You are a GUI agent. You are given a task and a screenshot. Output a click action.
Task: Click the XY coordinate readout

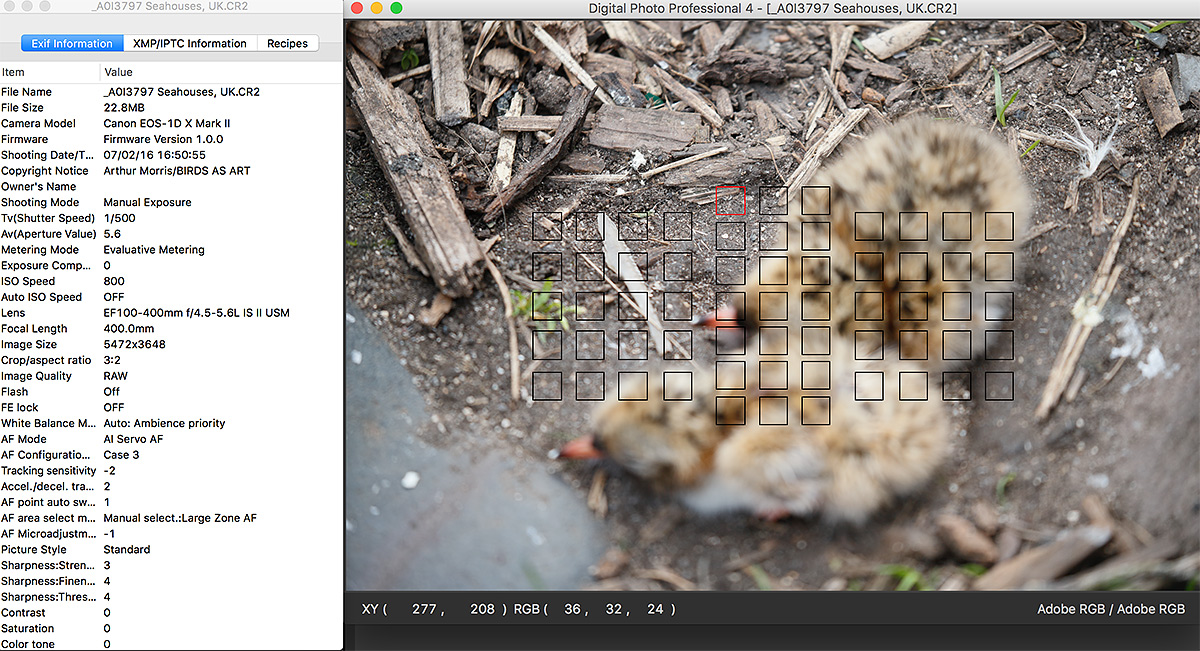tap(435, 609)
